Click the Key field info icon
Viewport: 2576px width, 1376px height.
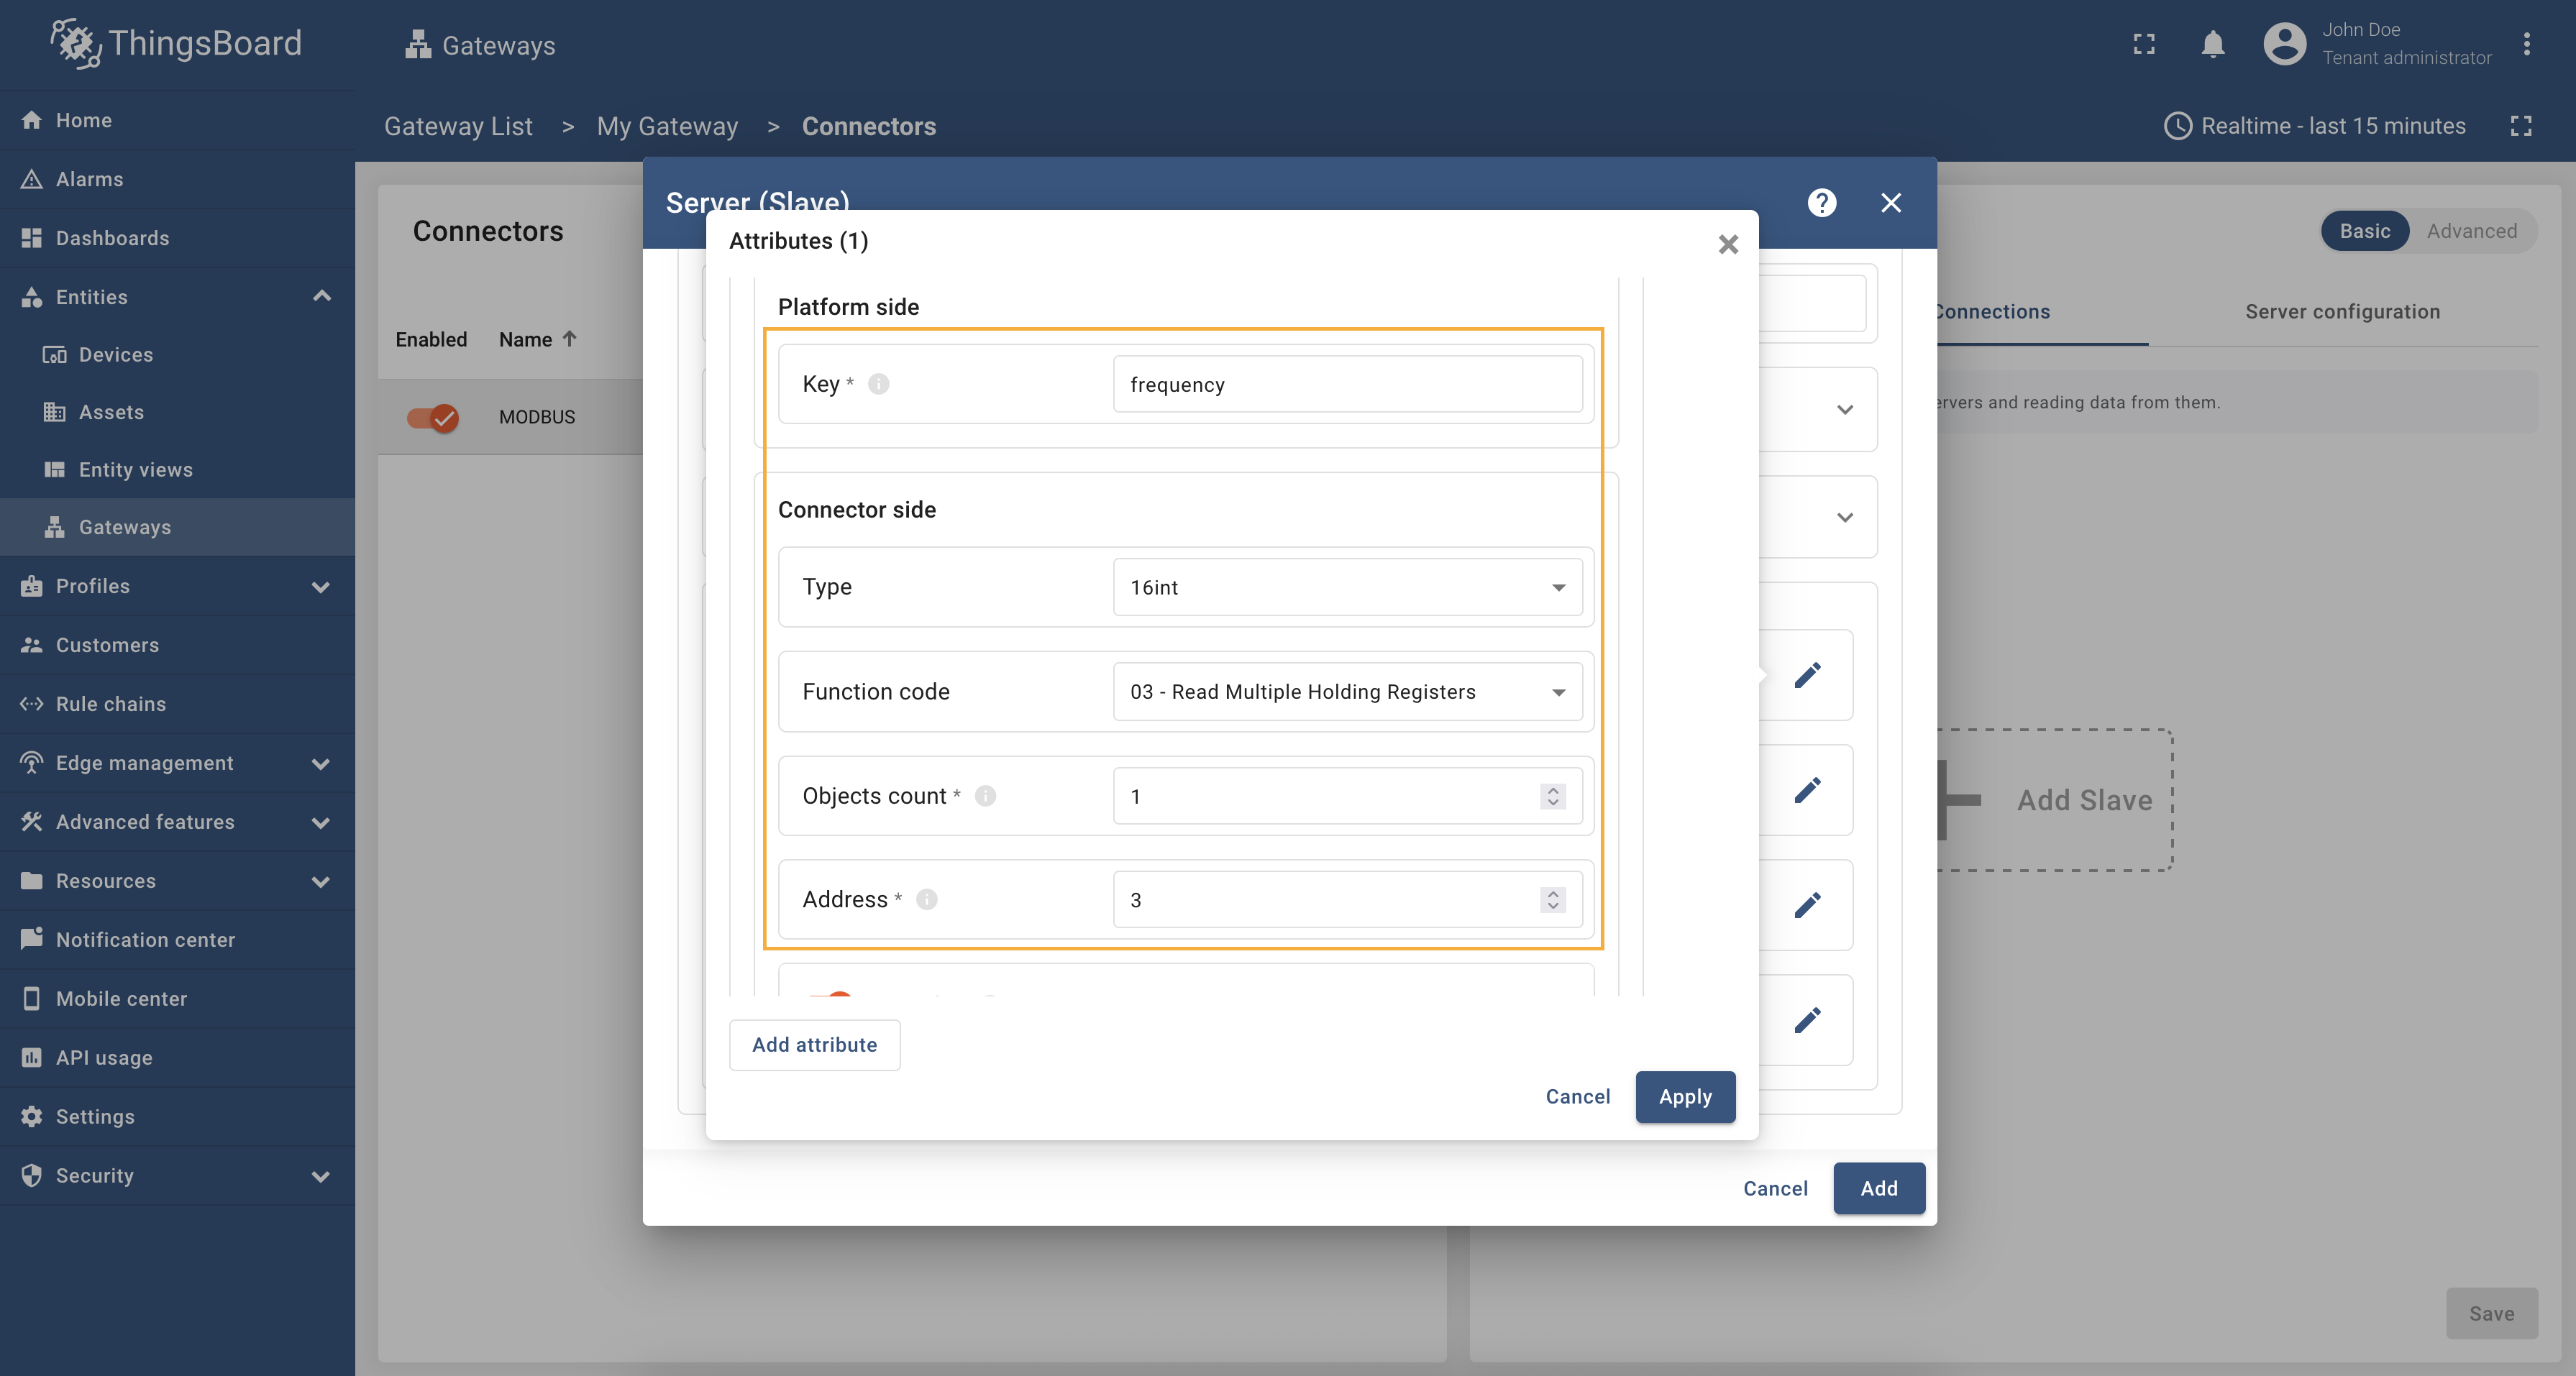tap(878, 384)
